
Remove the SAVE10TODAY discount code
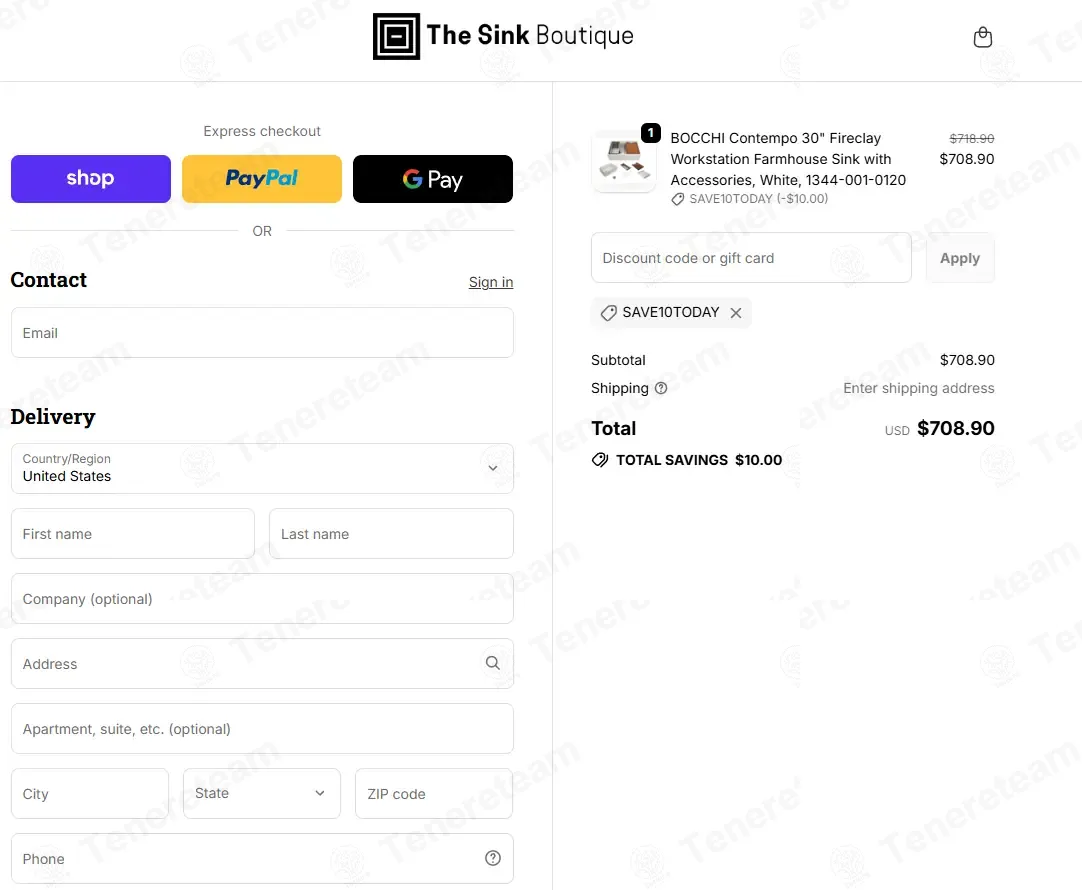click(x=736, y=313)
